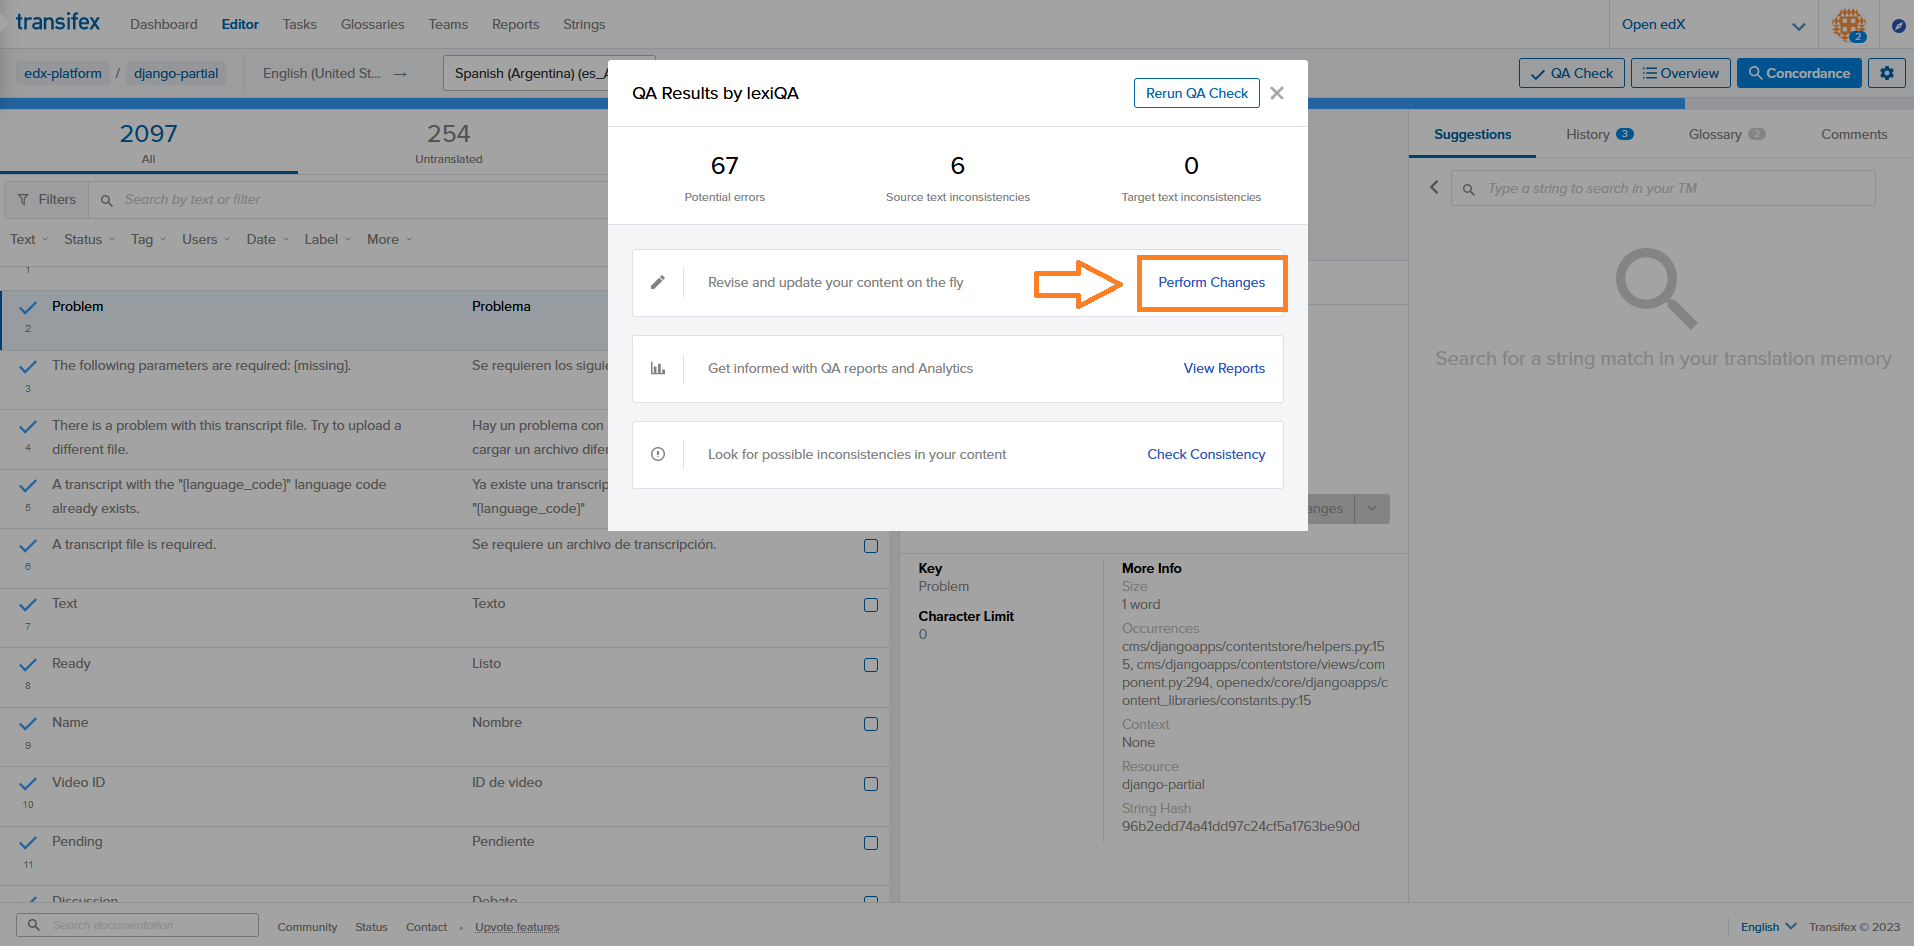
Task: Open the Glossaries menu item
Action: coord(372,25)
